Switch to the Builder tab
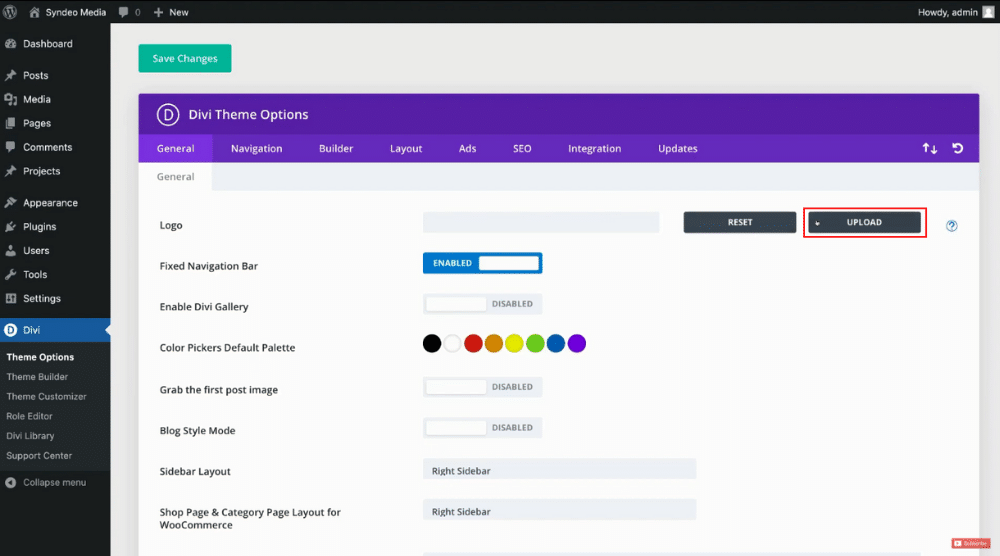The image size is (1000, 556). pyautogui.click(x=336, y=149)
